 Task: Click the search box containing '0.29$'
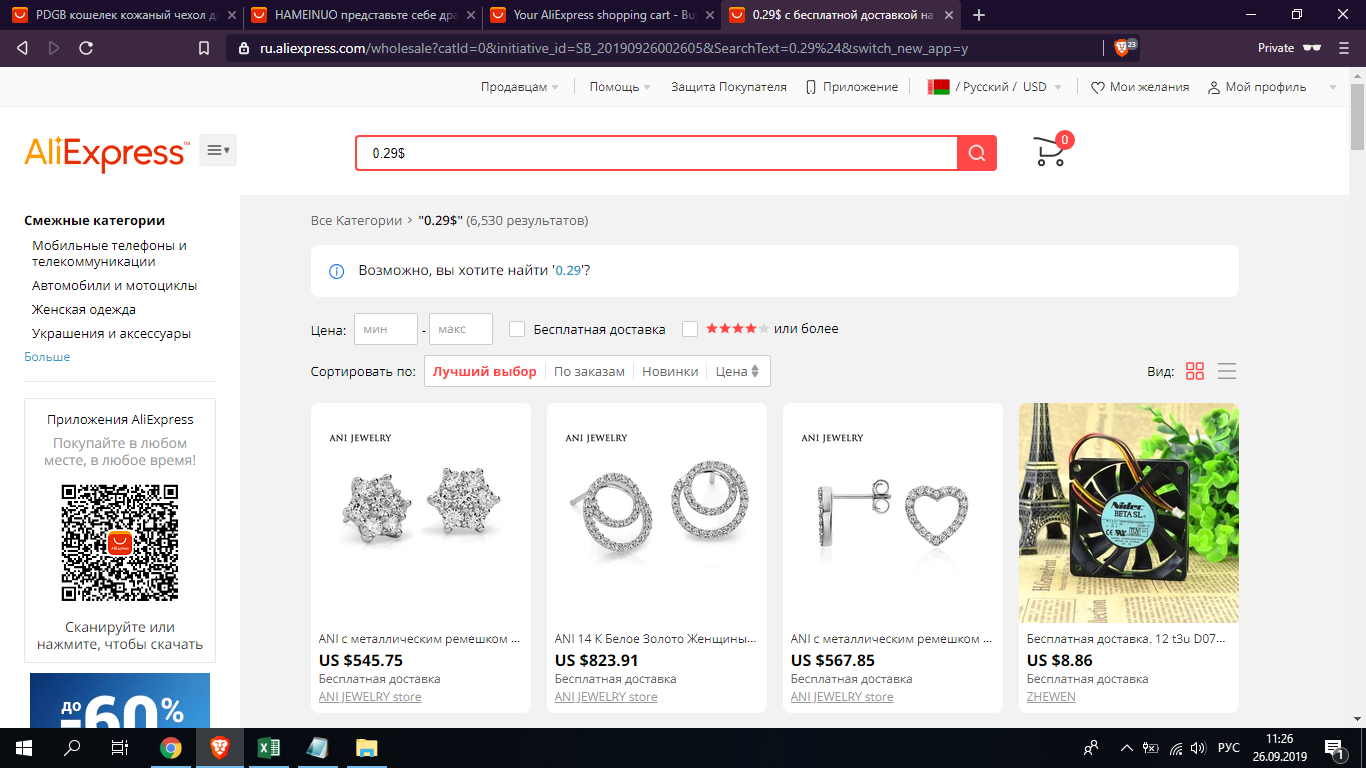tap(657, 153)
